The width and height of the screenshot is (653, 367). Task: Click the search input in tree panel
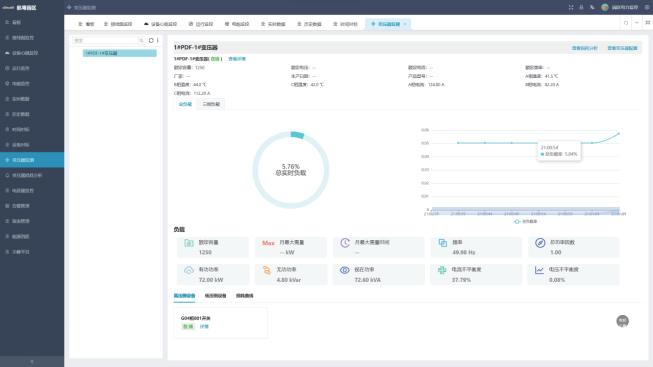(105, 40)
